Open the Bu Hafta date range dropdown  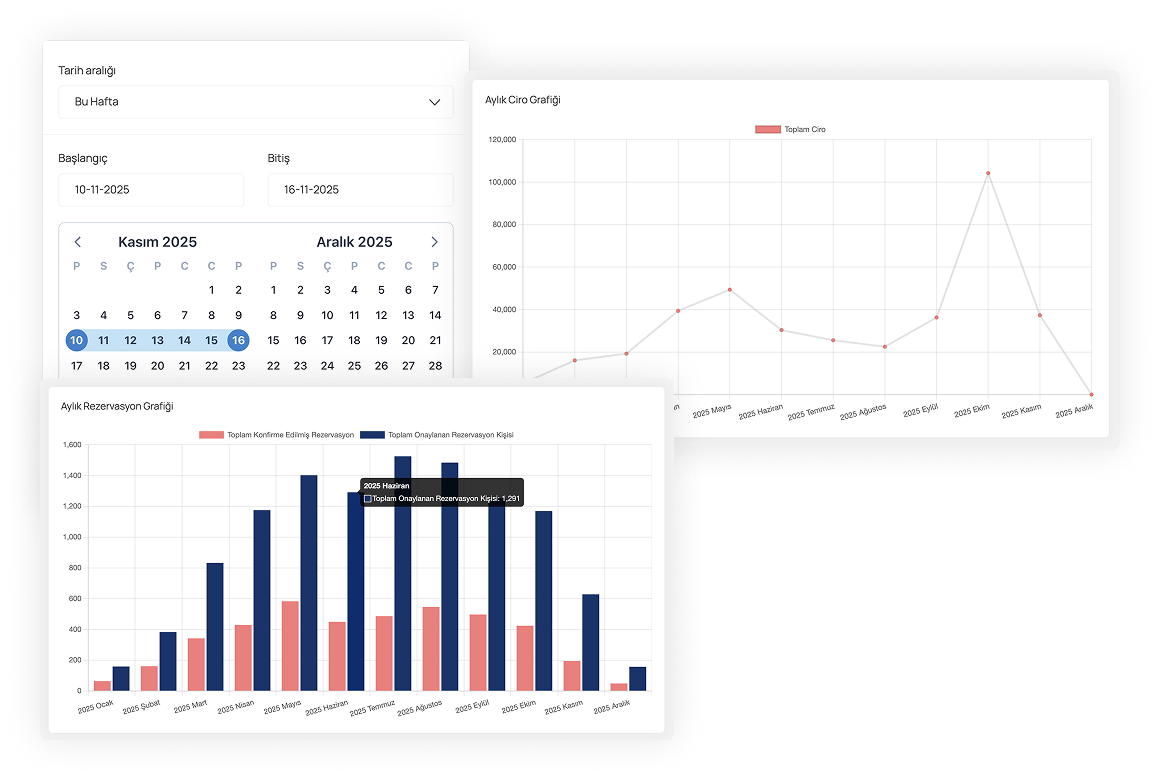click(255, 102)
